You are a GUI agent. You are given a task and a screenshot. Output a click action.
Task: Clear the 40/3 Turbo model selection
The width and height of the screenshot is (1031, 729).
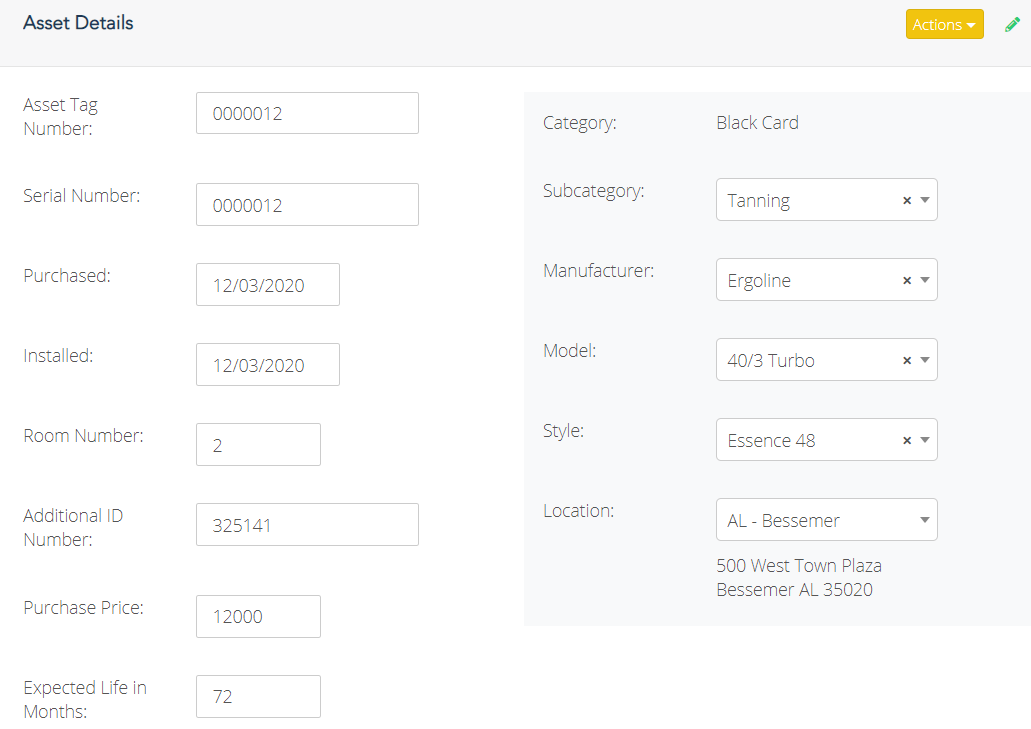[907, 361]
